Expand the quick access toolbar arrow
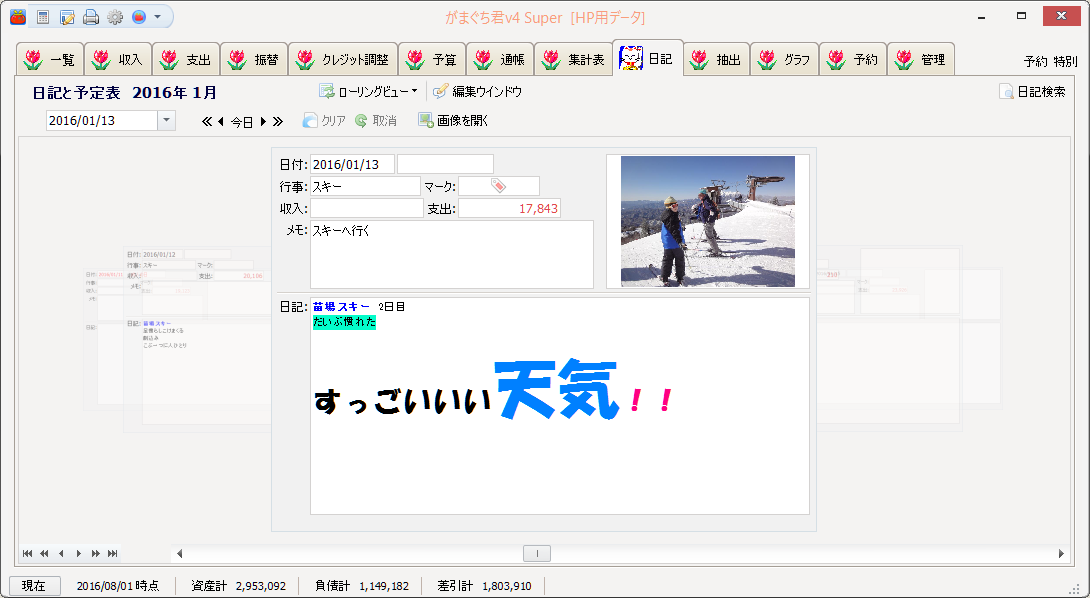 157,17
